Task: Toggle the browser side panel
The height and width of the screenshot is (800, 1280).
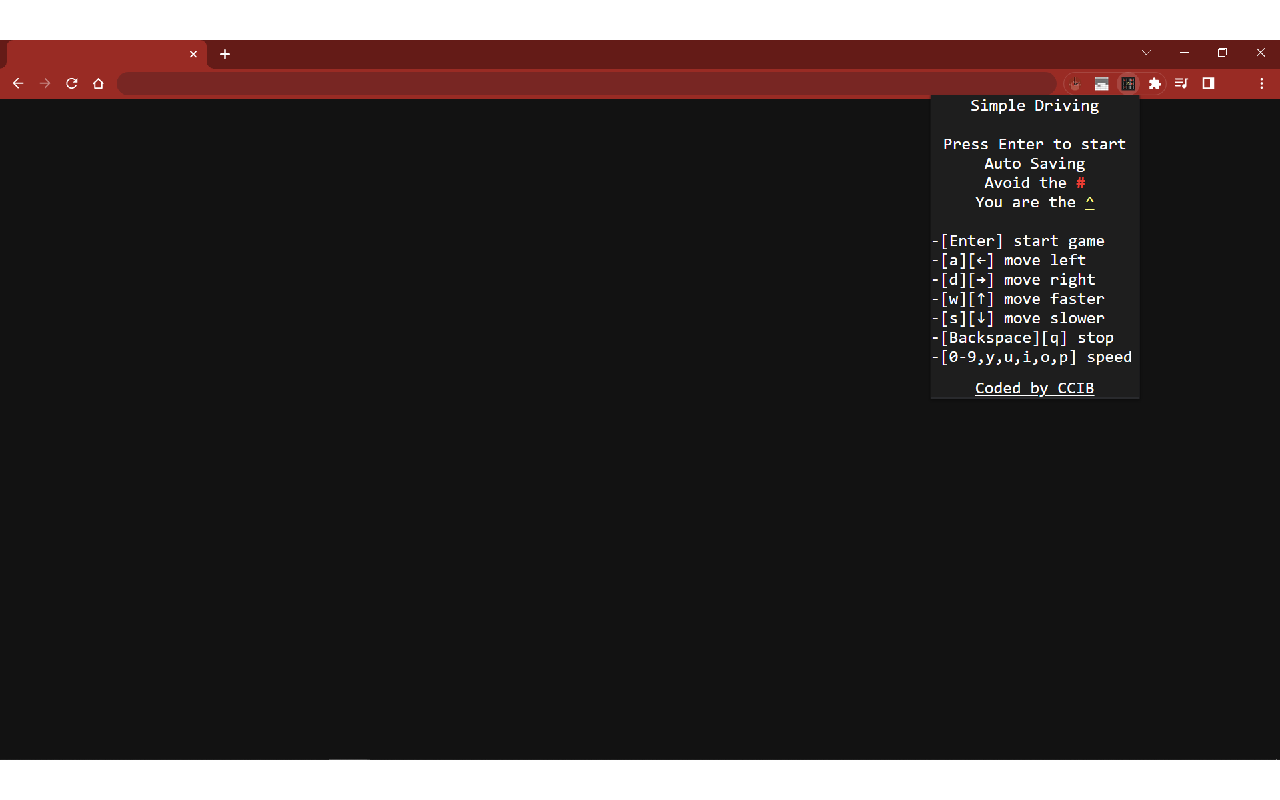Action: coord(1208,84)
